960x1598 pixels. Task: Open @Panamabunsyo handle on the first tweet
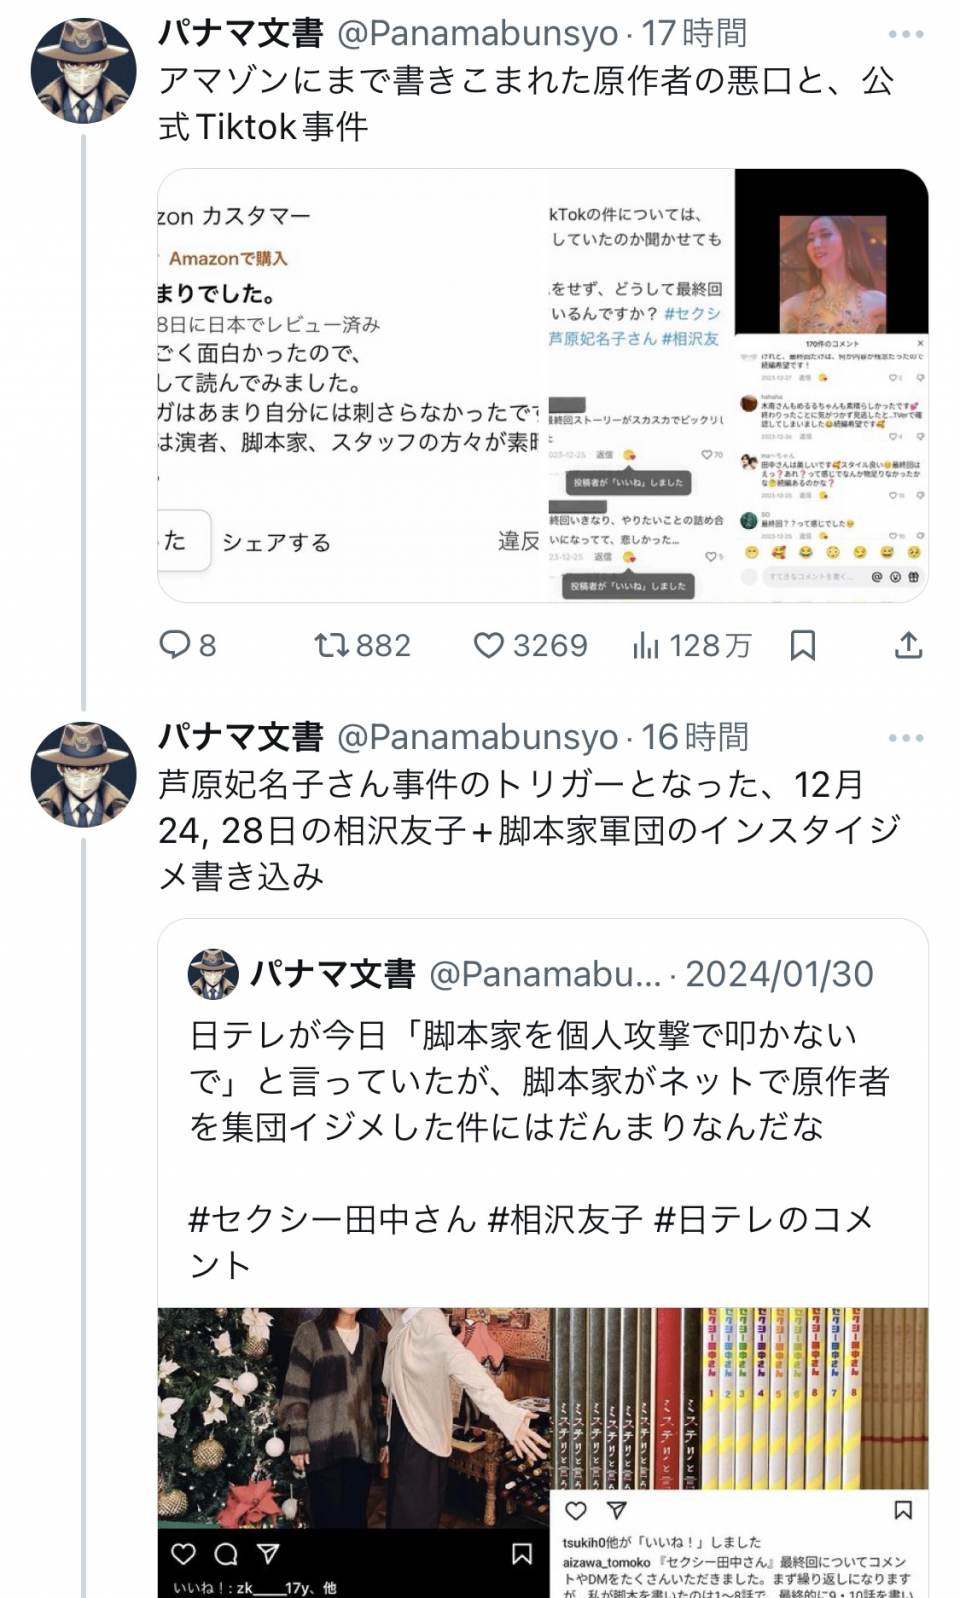tap(478, 34)
